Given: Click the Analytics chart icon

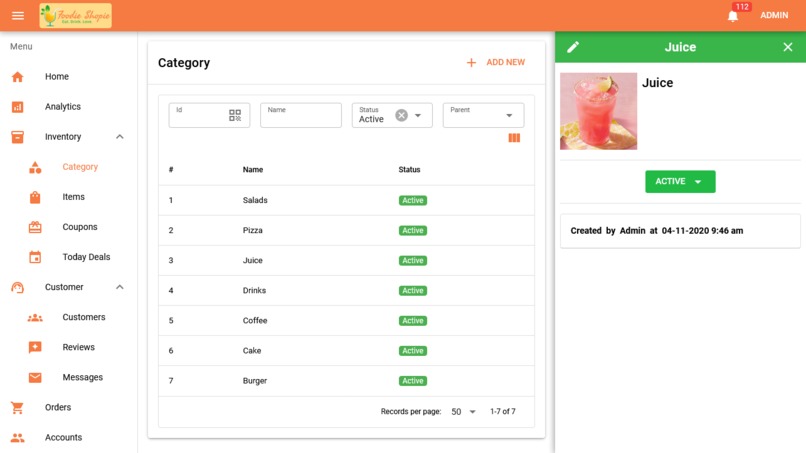Looking at the screenshot, I should (x=17, y=107).
